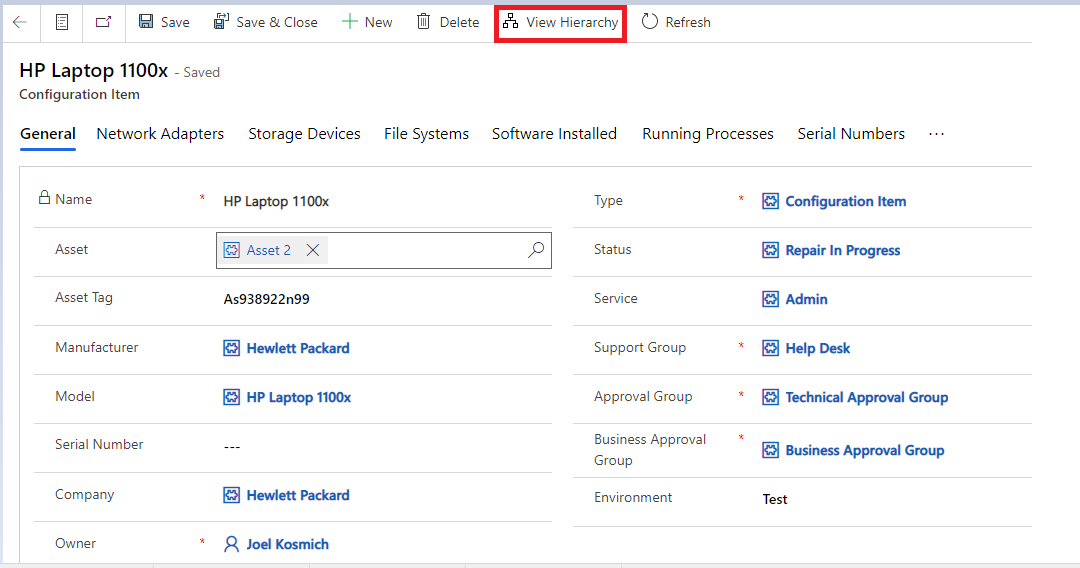Click the "Serial Number" field label

pyautogui.click(x=99, y=445)
